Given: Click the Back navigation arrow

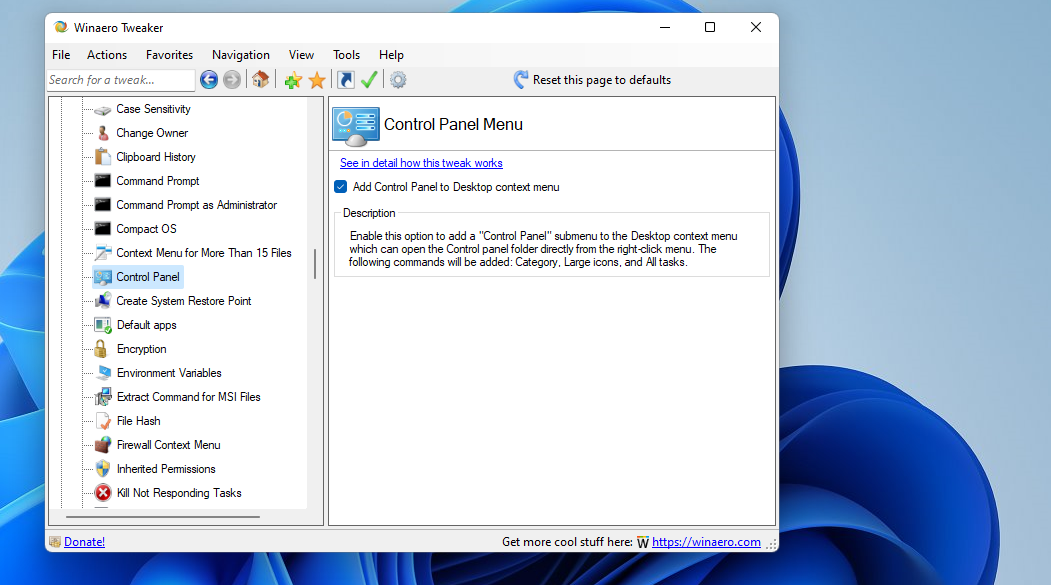Looking at the screenshot, I should pyautogui.click(x=209, y=79).
